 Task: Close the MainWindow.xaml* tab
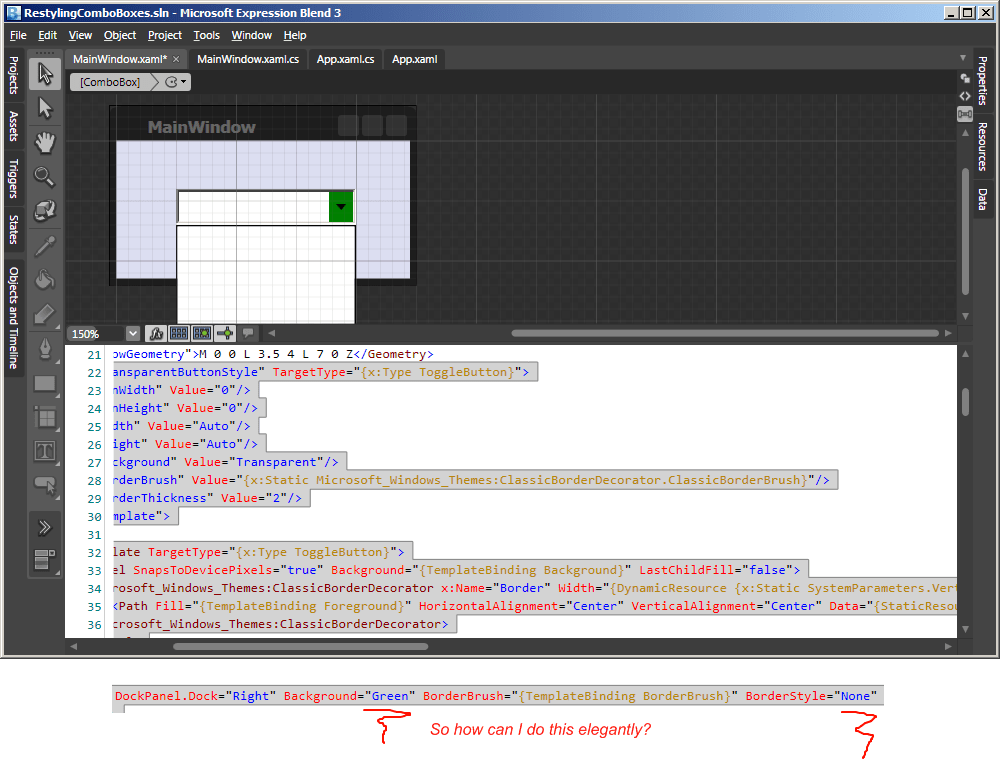pos(177,59)
